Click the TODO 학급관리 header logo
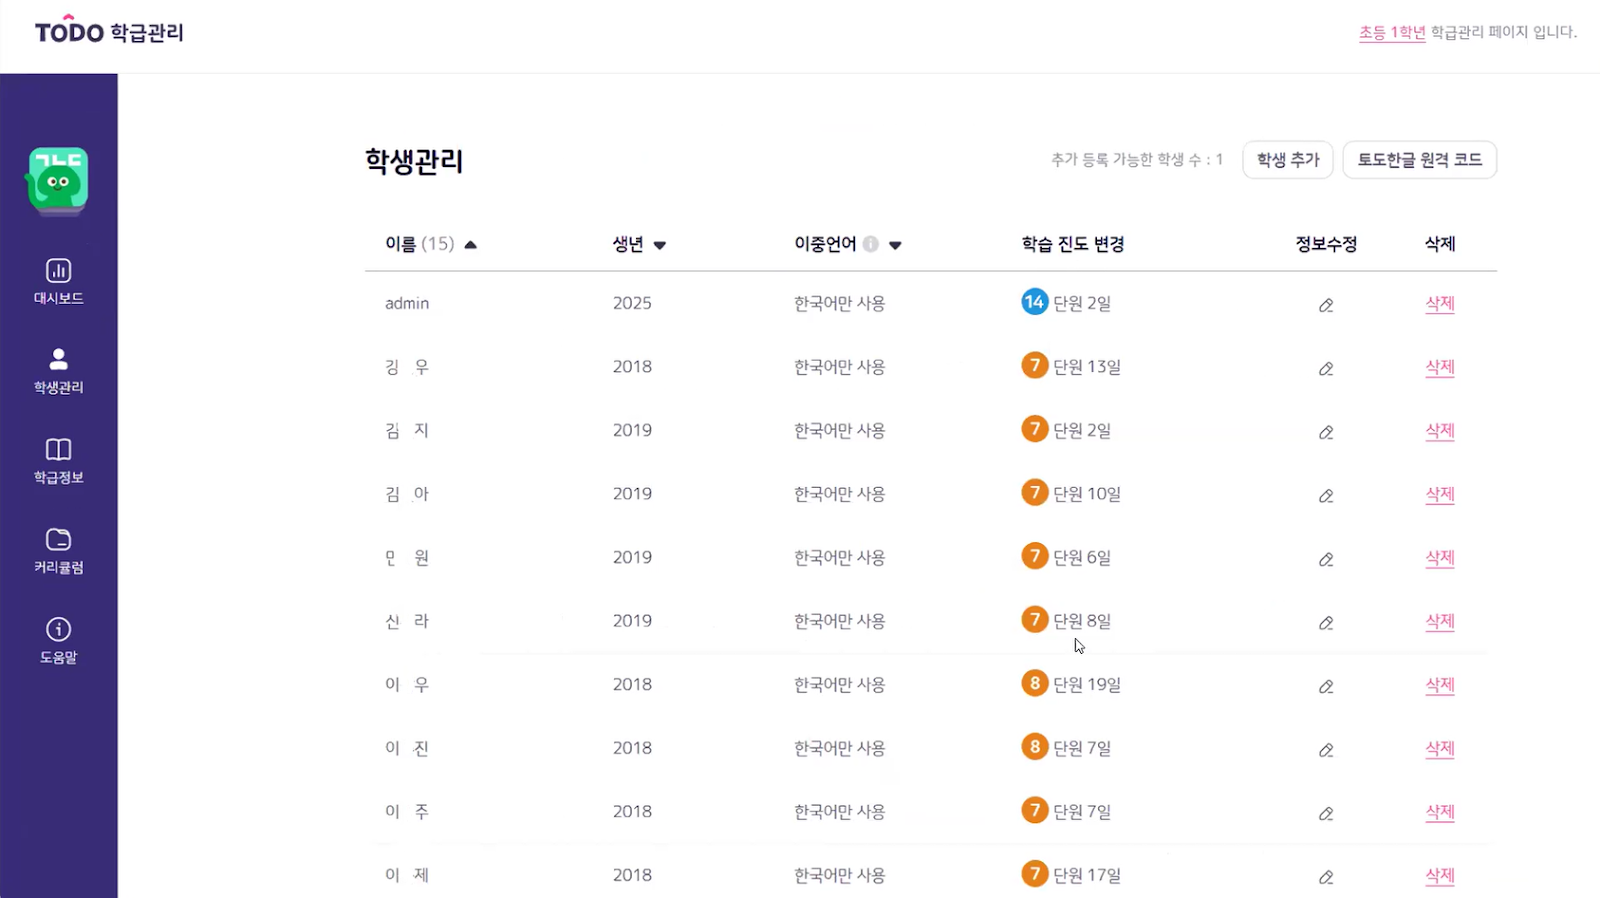This screenshot has width=1600, height=898. tap(109, 32)
